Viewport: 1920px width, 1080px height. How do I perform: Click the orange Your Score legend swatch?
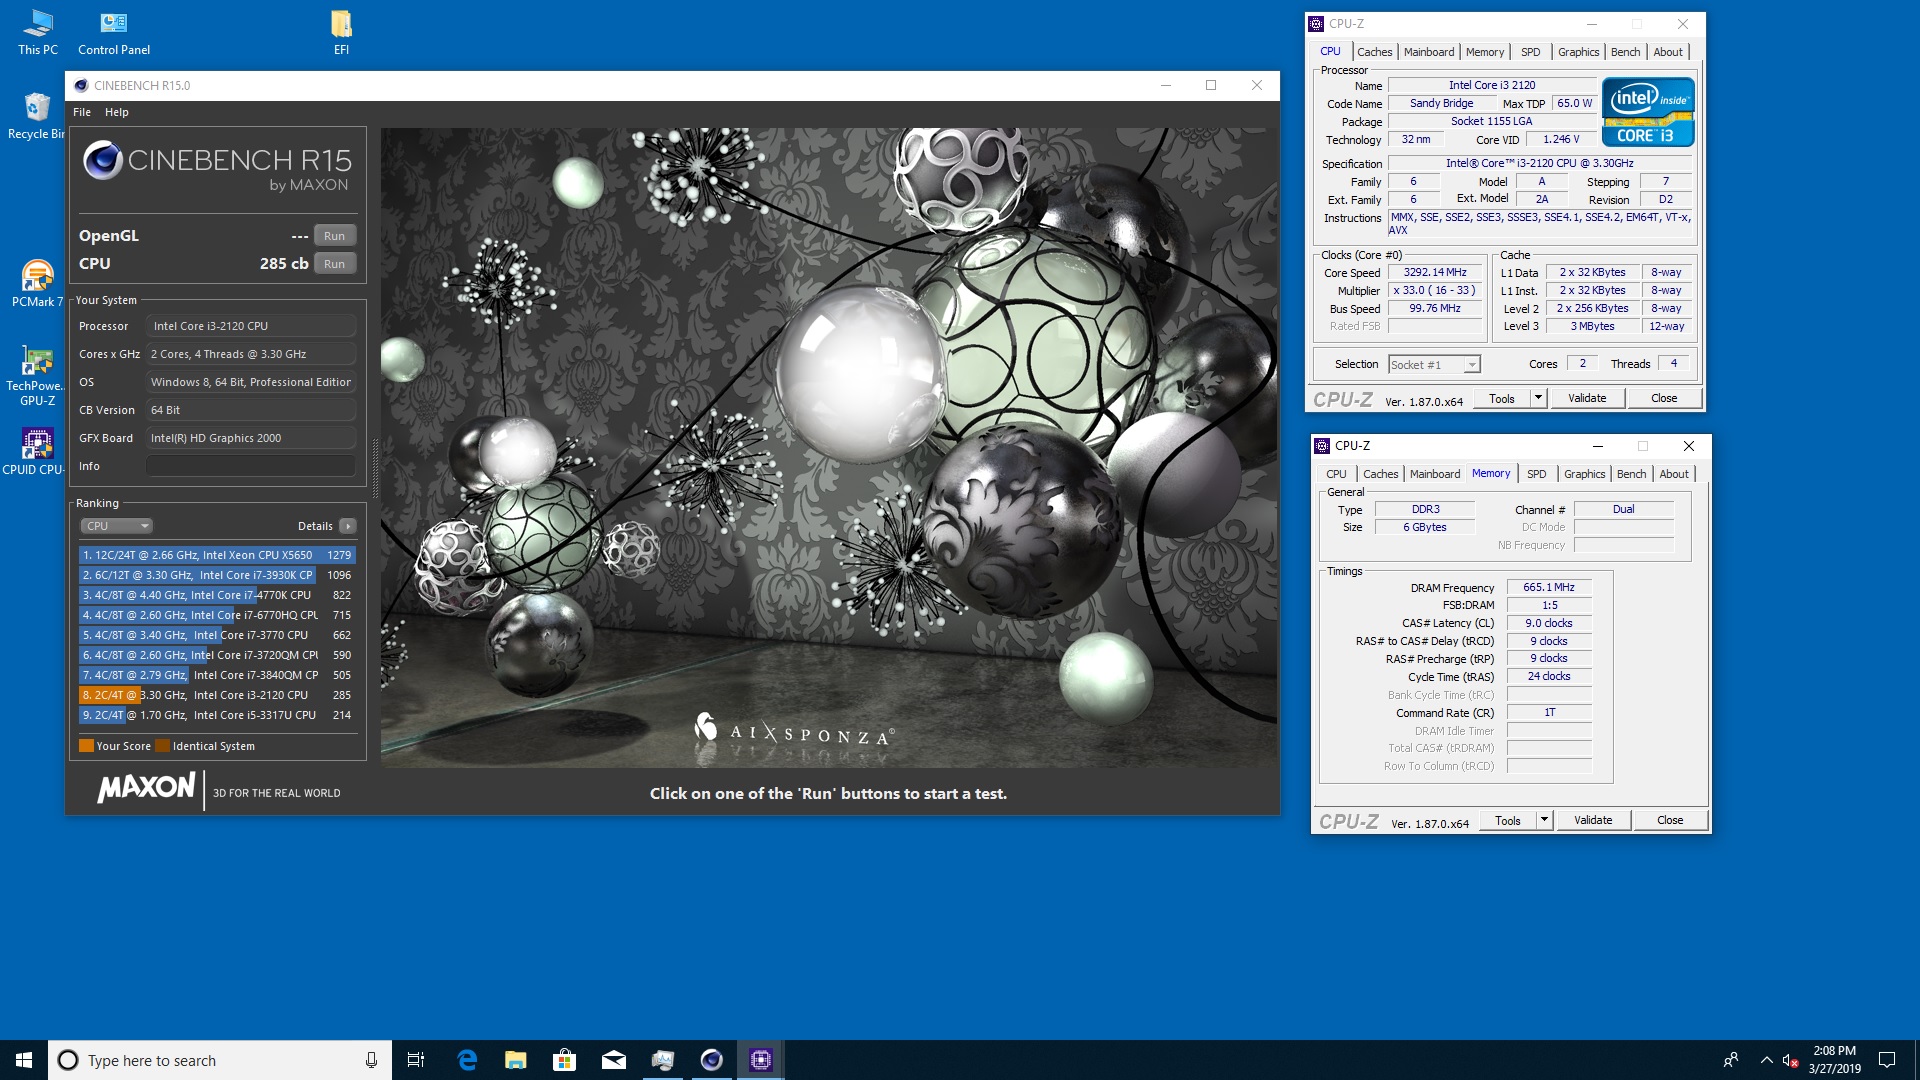click(x=86, y=746)
